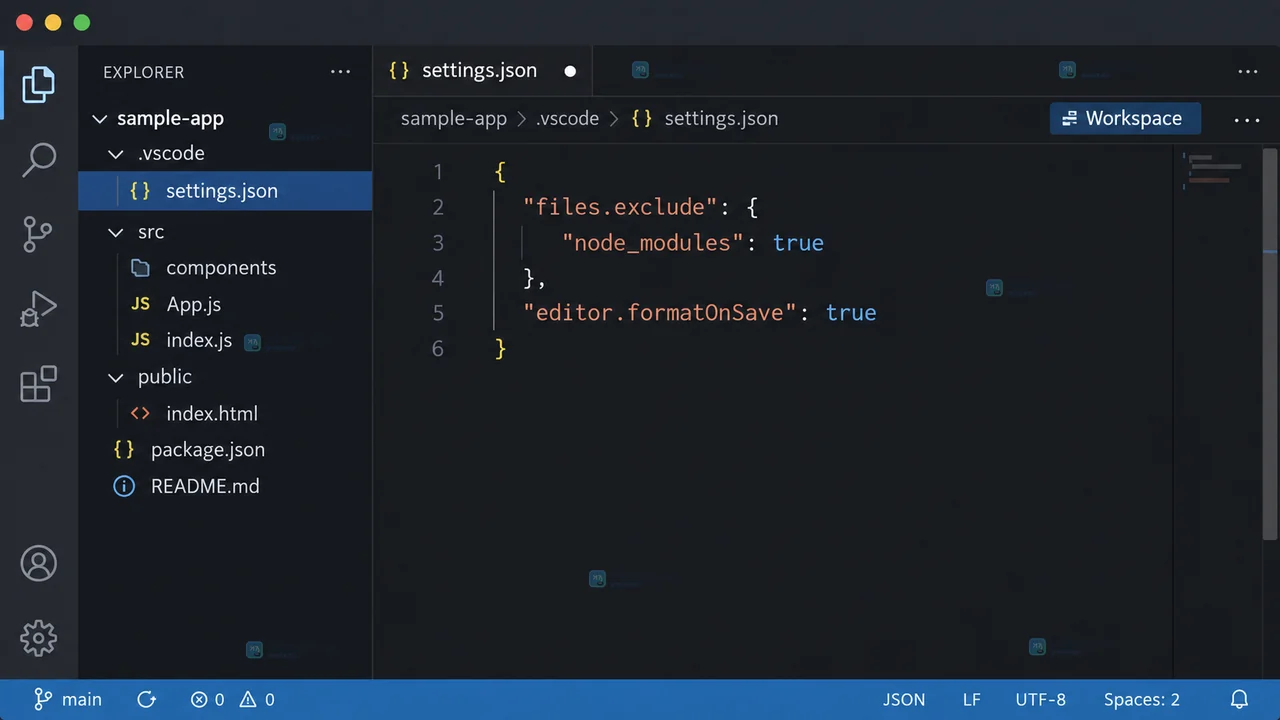The width and height of the screenshot is (1280, 720).
Task: Click the JS icon beside index.js
Action: 141,340
